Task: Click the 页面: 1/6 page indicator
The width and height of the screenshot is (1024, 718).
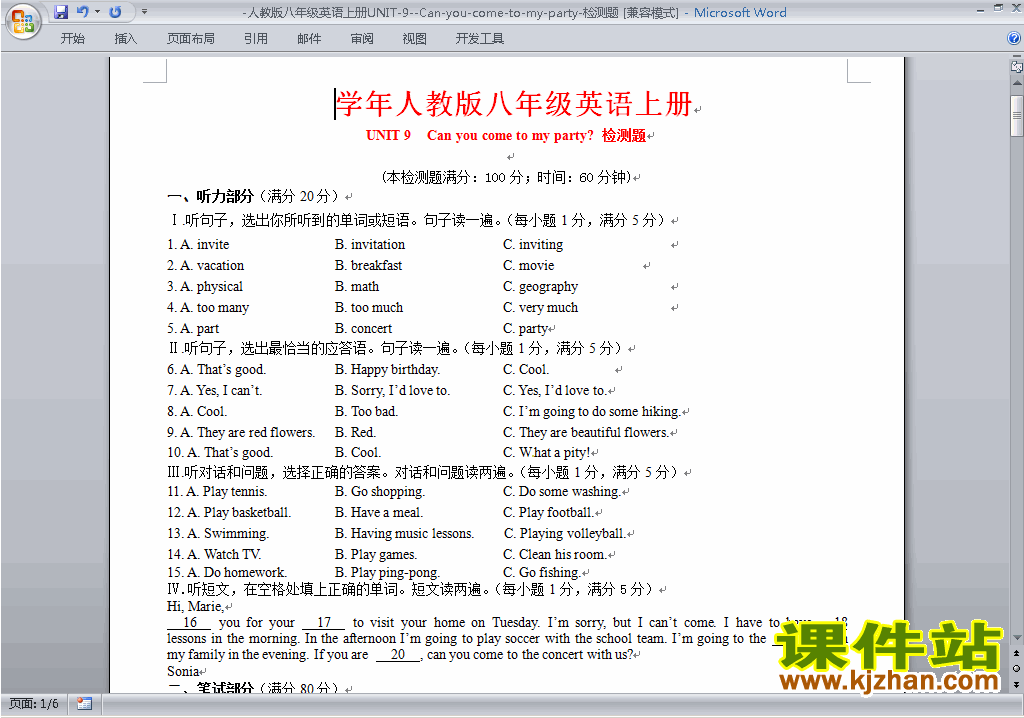Action: 34,704
